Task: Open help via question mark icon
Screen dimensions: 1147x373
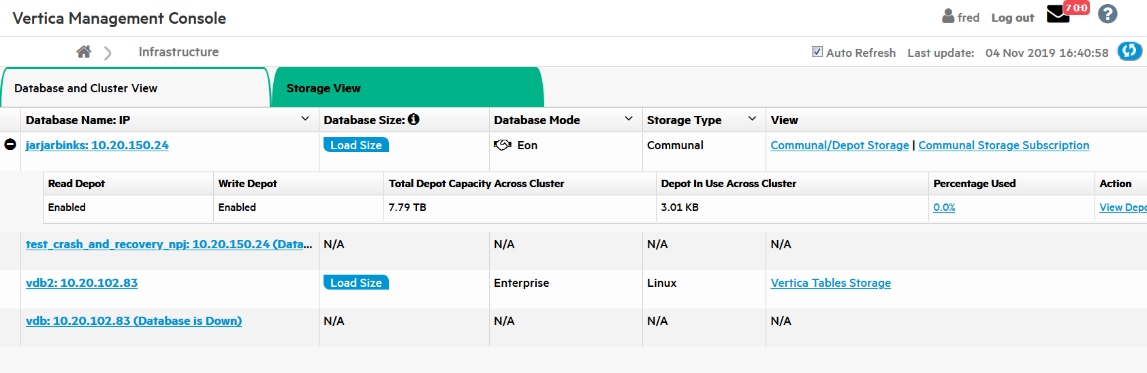Action: (x=1107, y=14)
